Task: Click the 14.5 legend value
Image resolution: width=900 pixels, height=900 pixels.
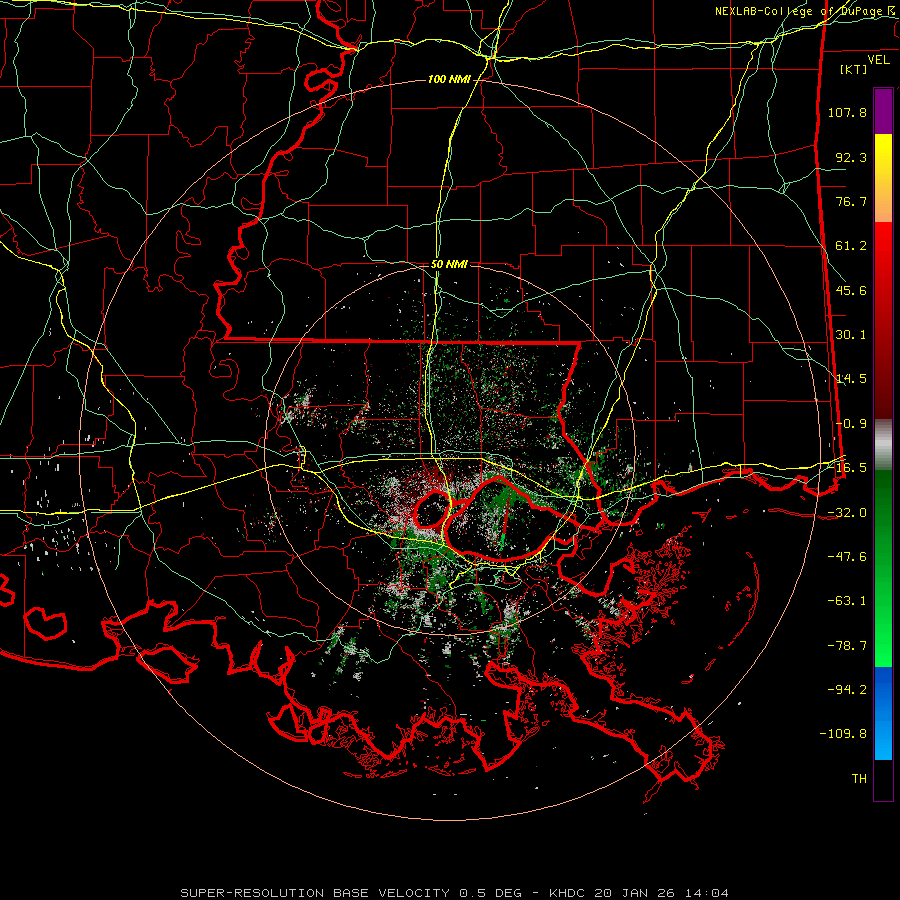Action: pyautogui.click(x=851, y=379)
